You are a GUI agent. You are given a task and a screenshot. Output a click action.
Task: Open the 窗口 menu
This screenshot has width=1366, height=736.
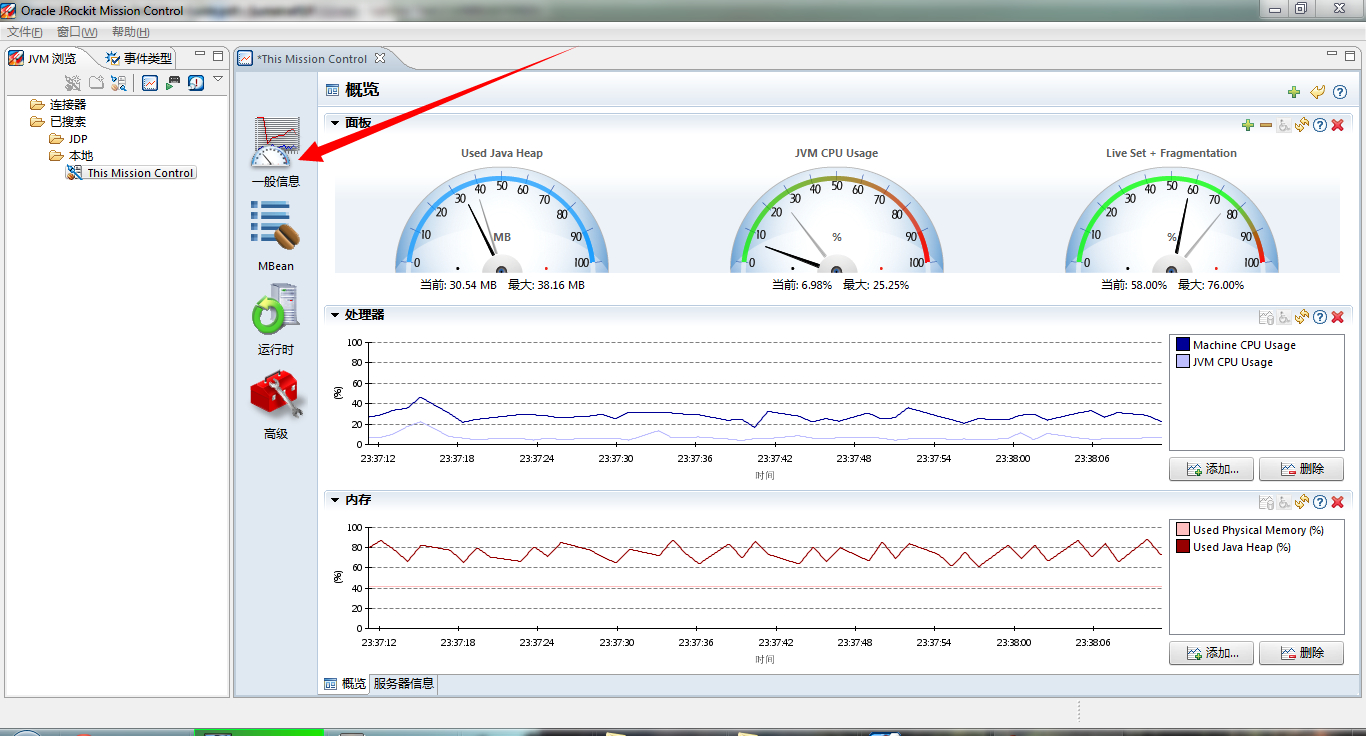(77, 32)
